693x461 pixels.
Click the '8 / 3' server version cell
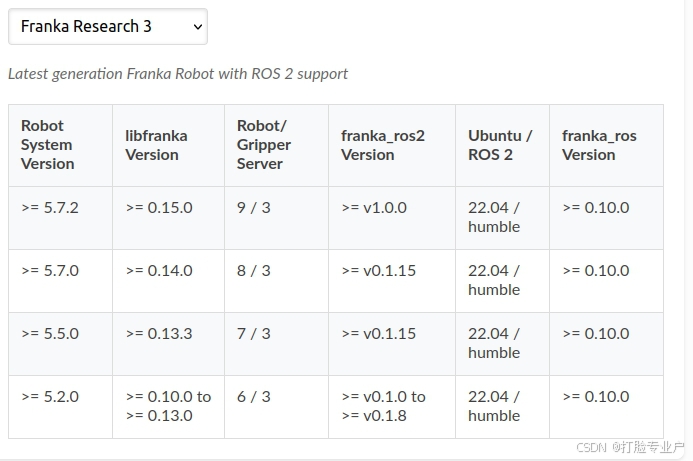(x=254, y=271)
